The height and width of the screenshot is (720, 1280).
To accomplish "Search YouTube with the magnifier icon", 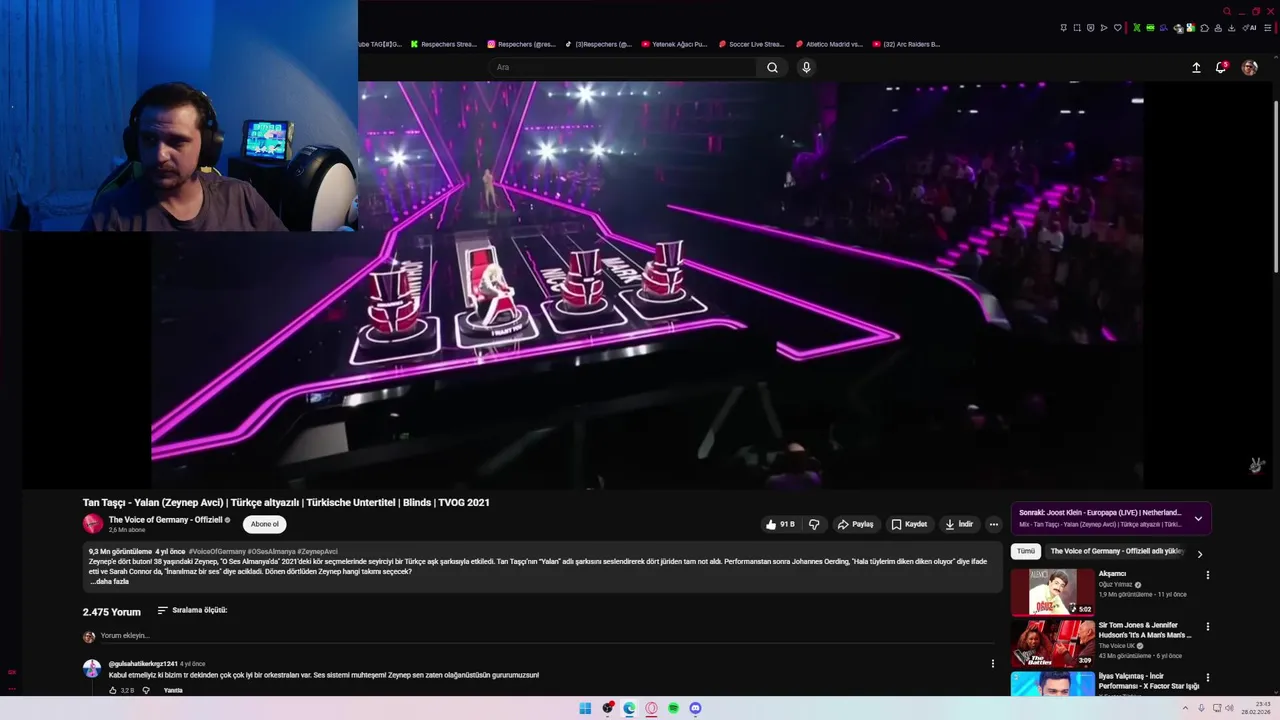I will pos(772,67).
